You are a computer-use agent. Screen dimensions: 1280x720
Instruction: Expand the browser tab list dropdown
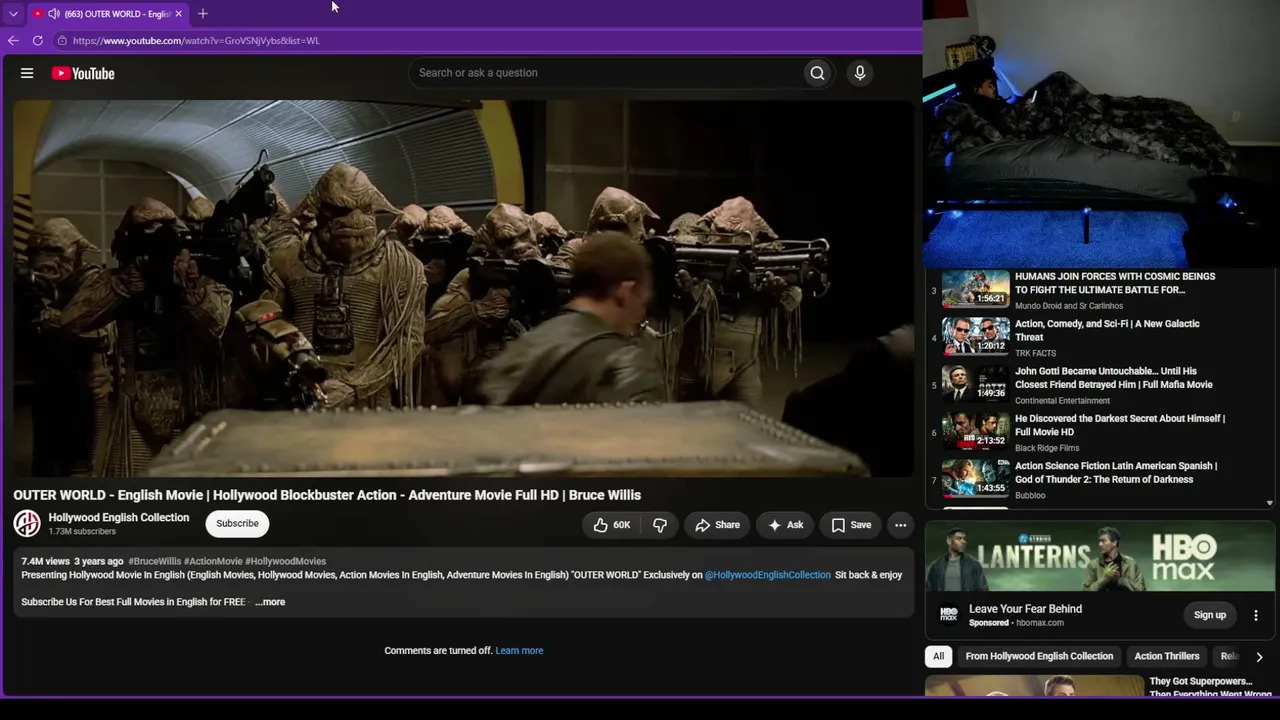[13, 14]
